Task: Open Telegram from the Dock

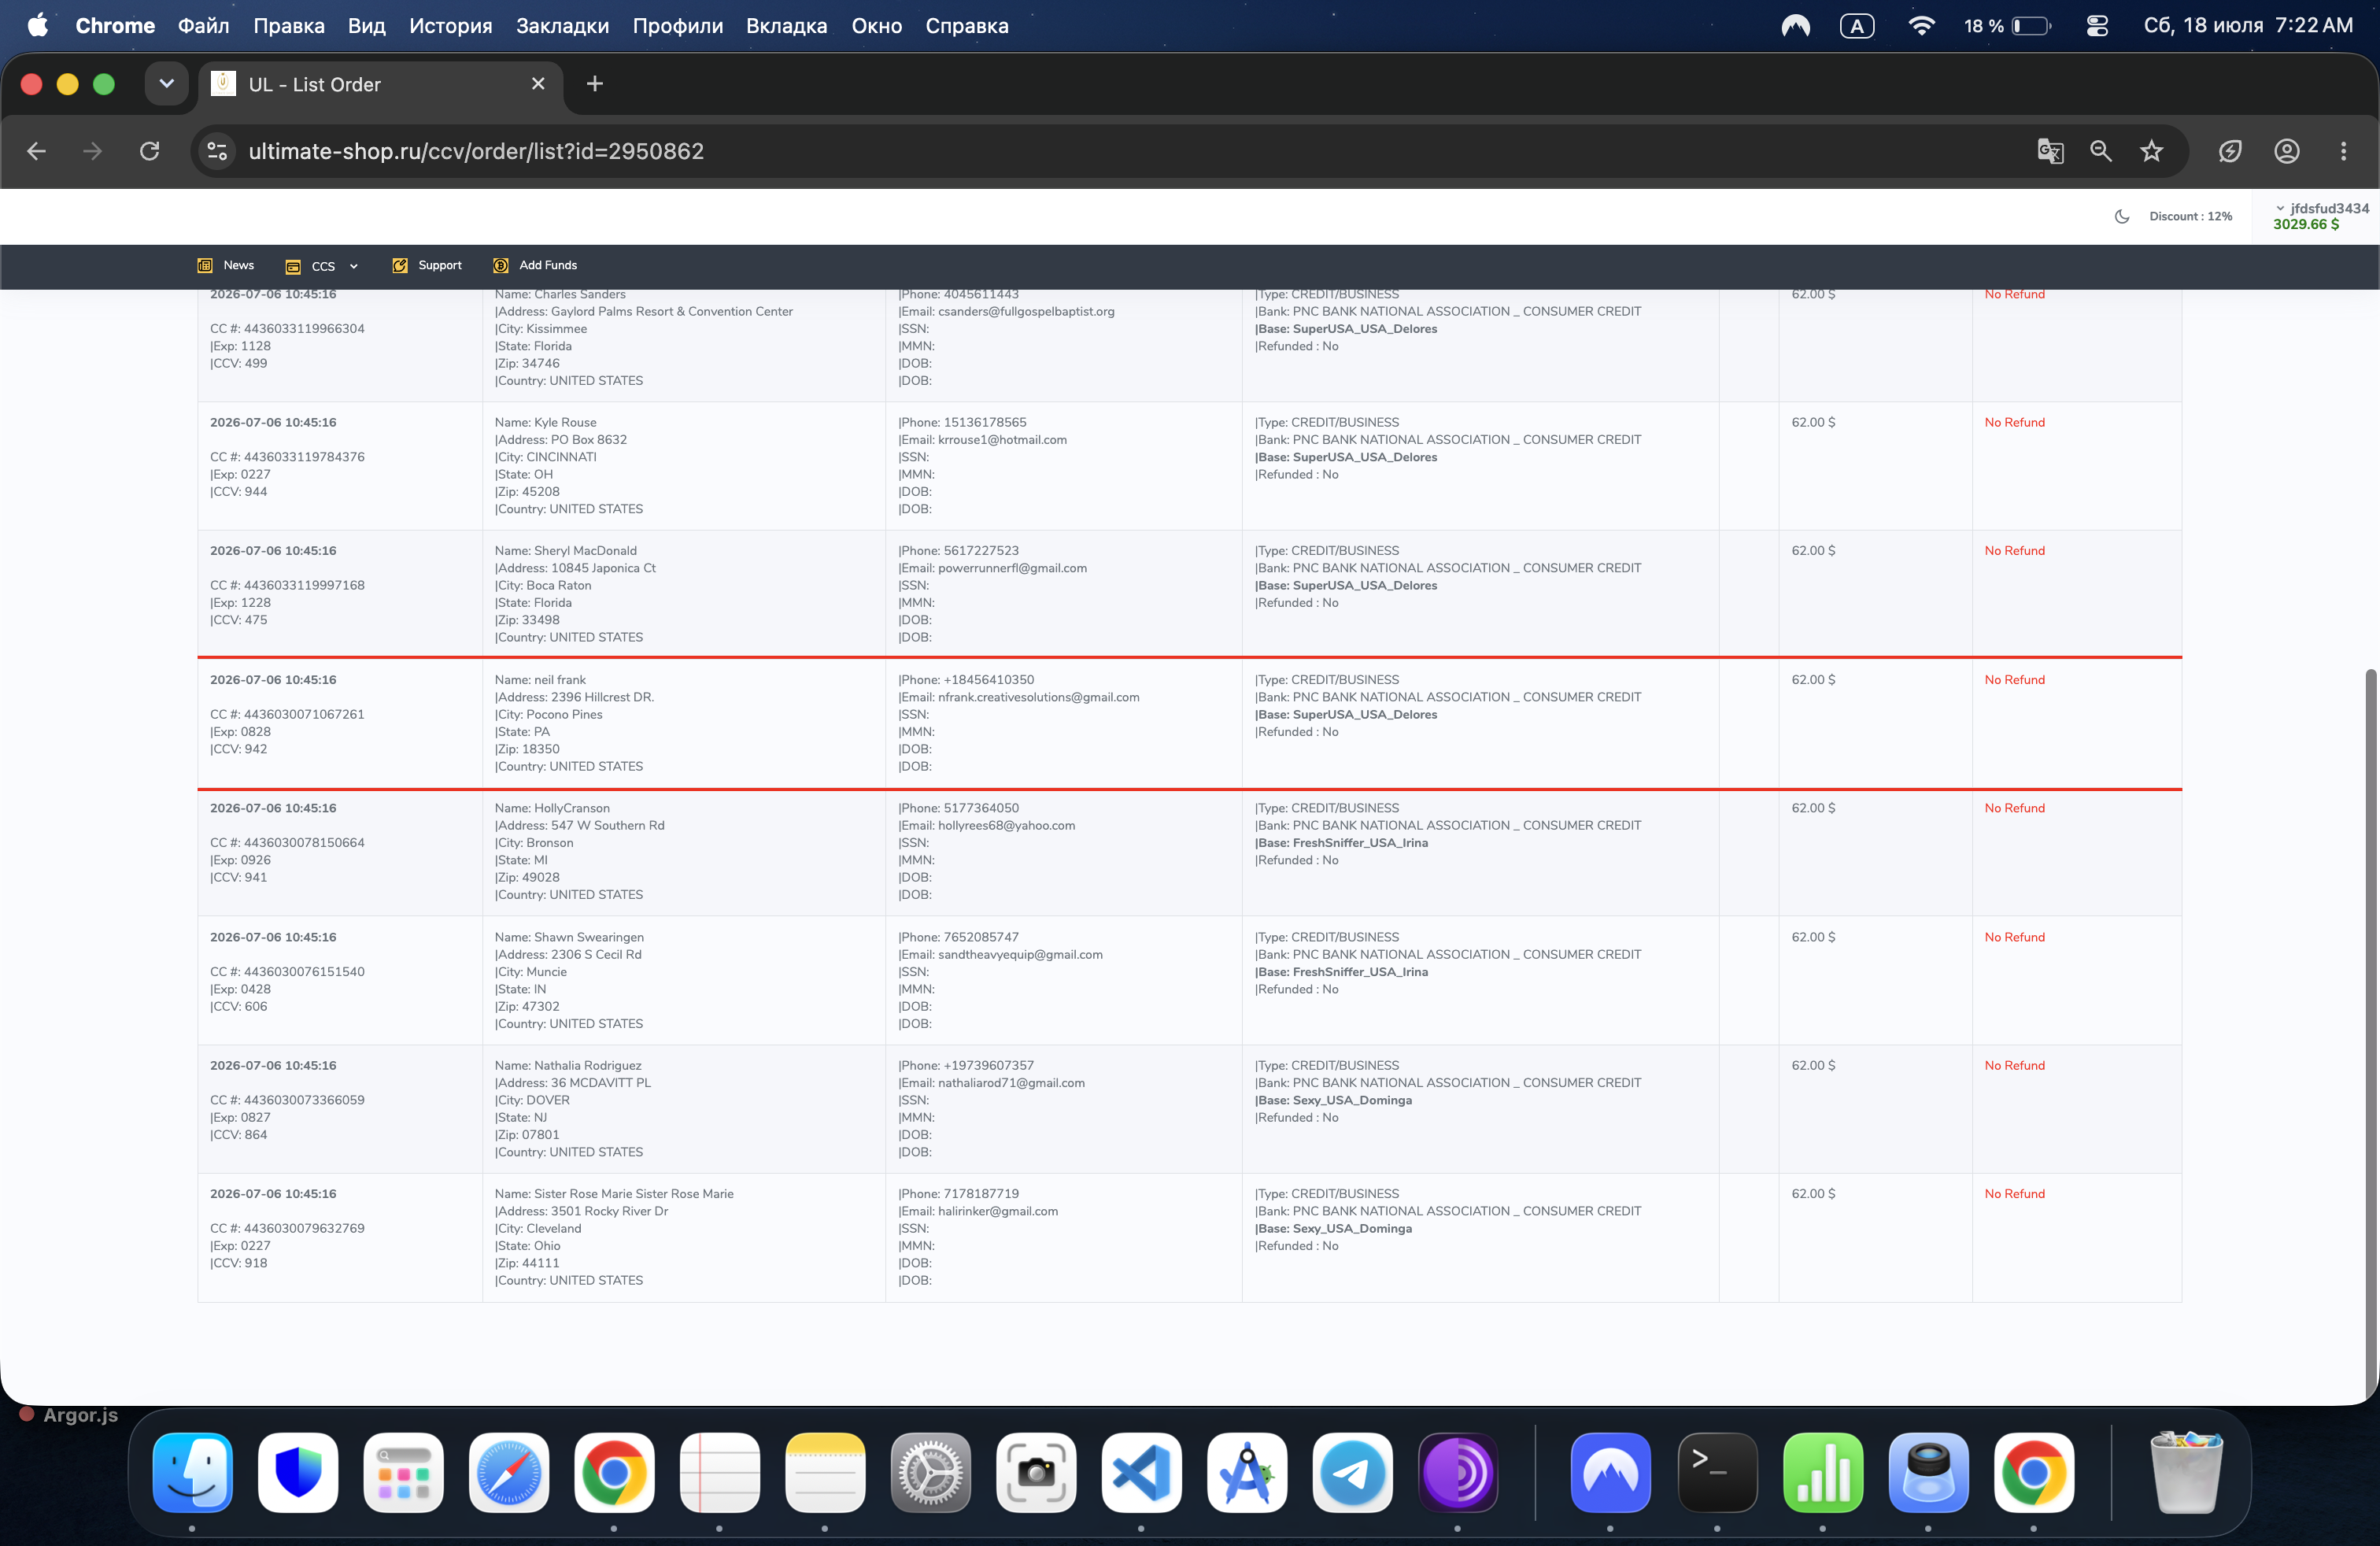Action: coord(1352,1472)
